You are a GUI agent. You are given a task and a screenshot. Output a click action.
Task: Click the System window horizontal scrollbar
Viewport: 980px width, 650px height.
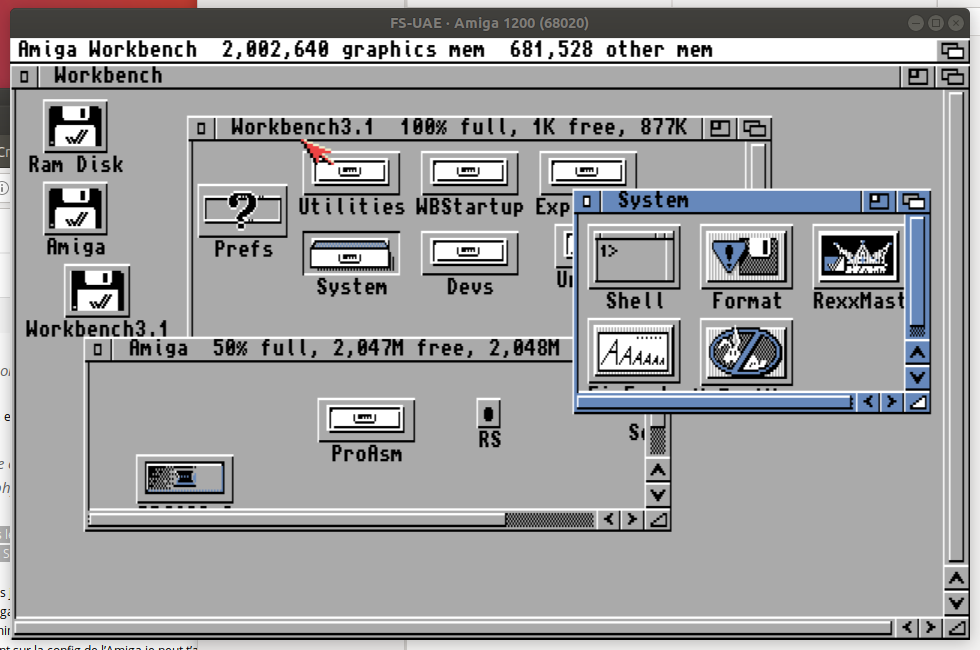[714, 402]
